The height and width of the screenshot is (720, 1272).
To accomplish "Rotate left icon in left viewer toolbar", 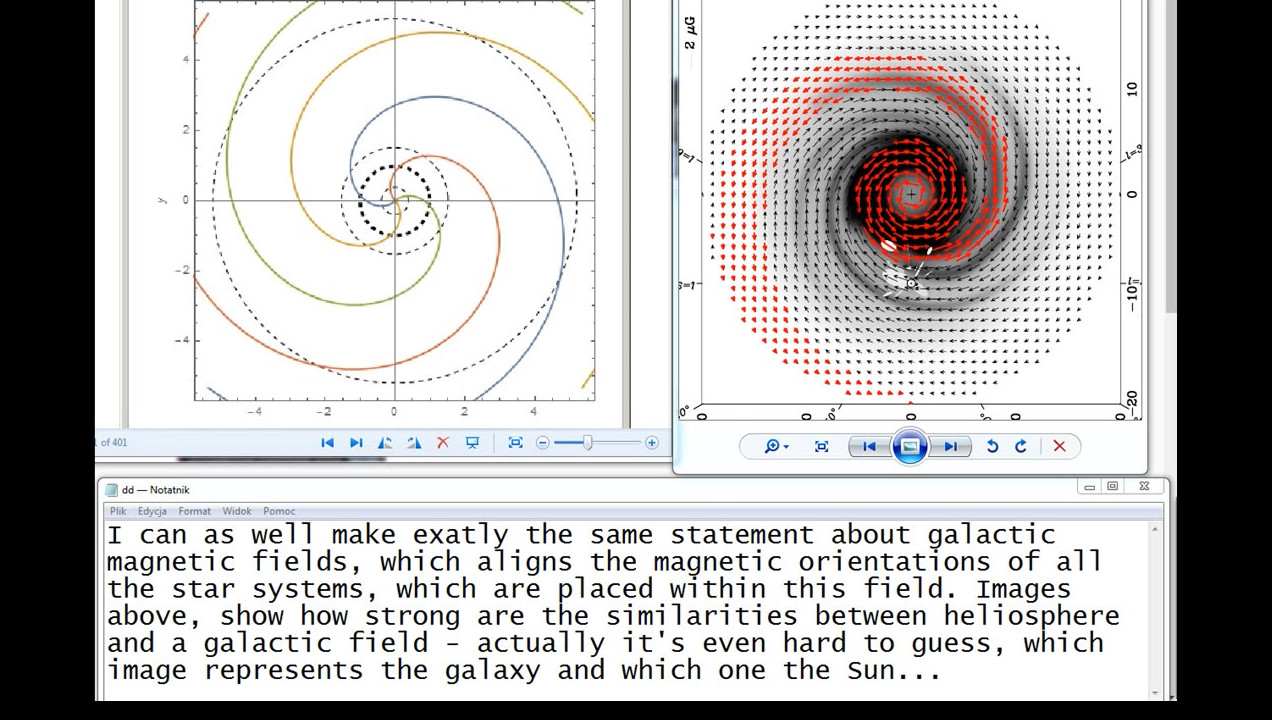I will coord(385,443).
